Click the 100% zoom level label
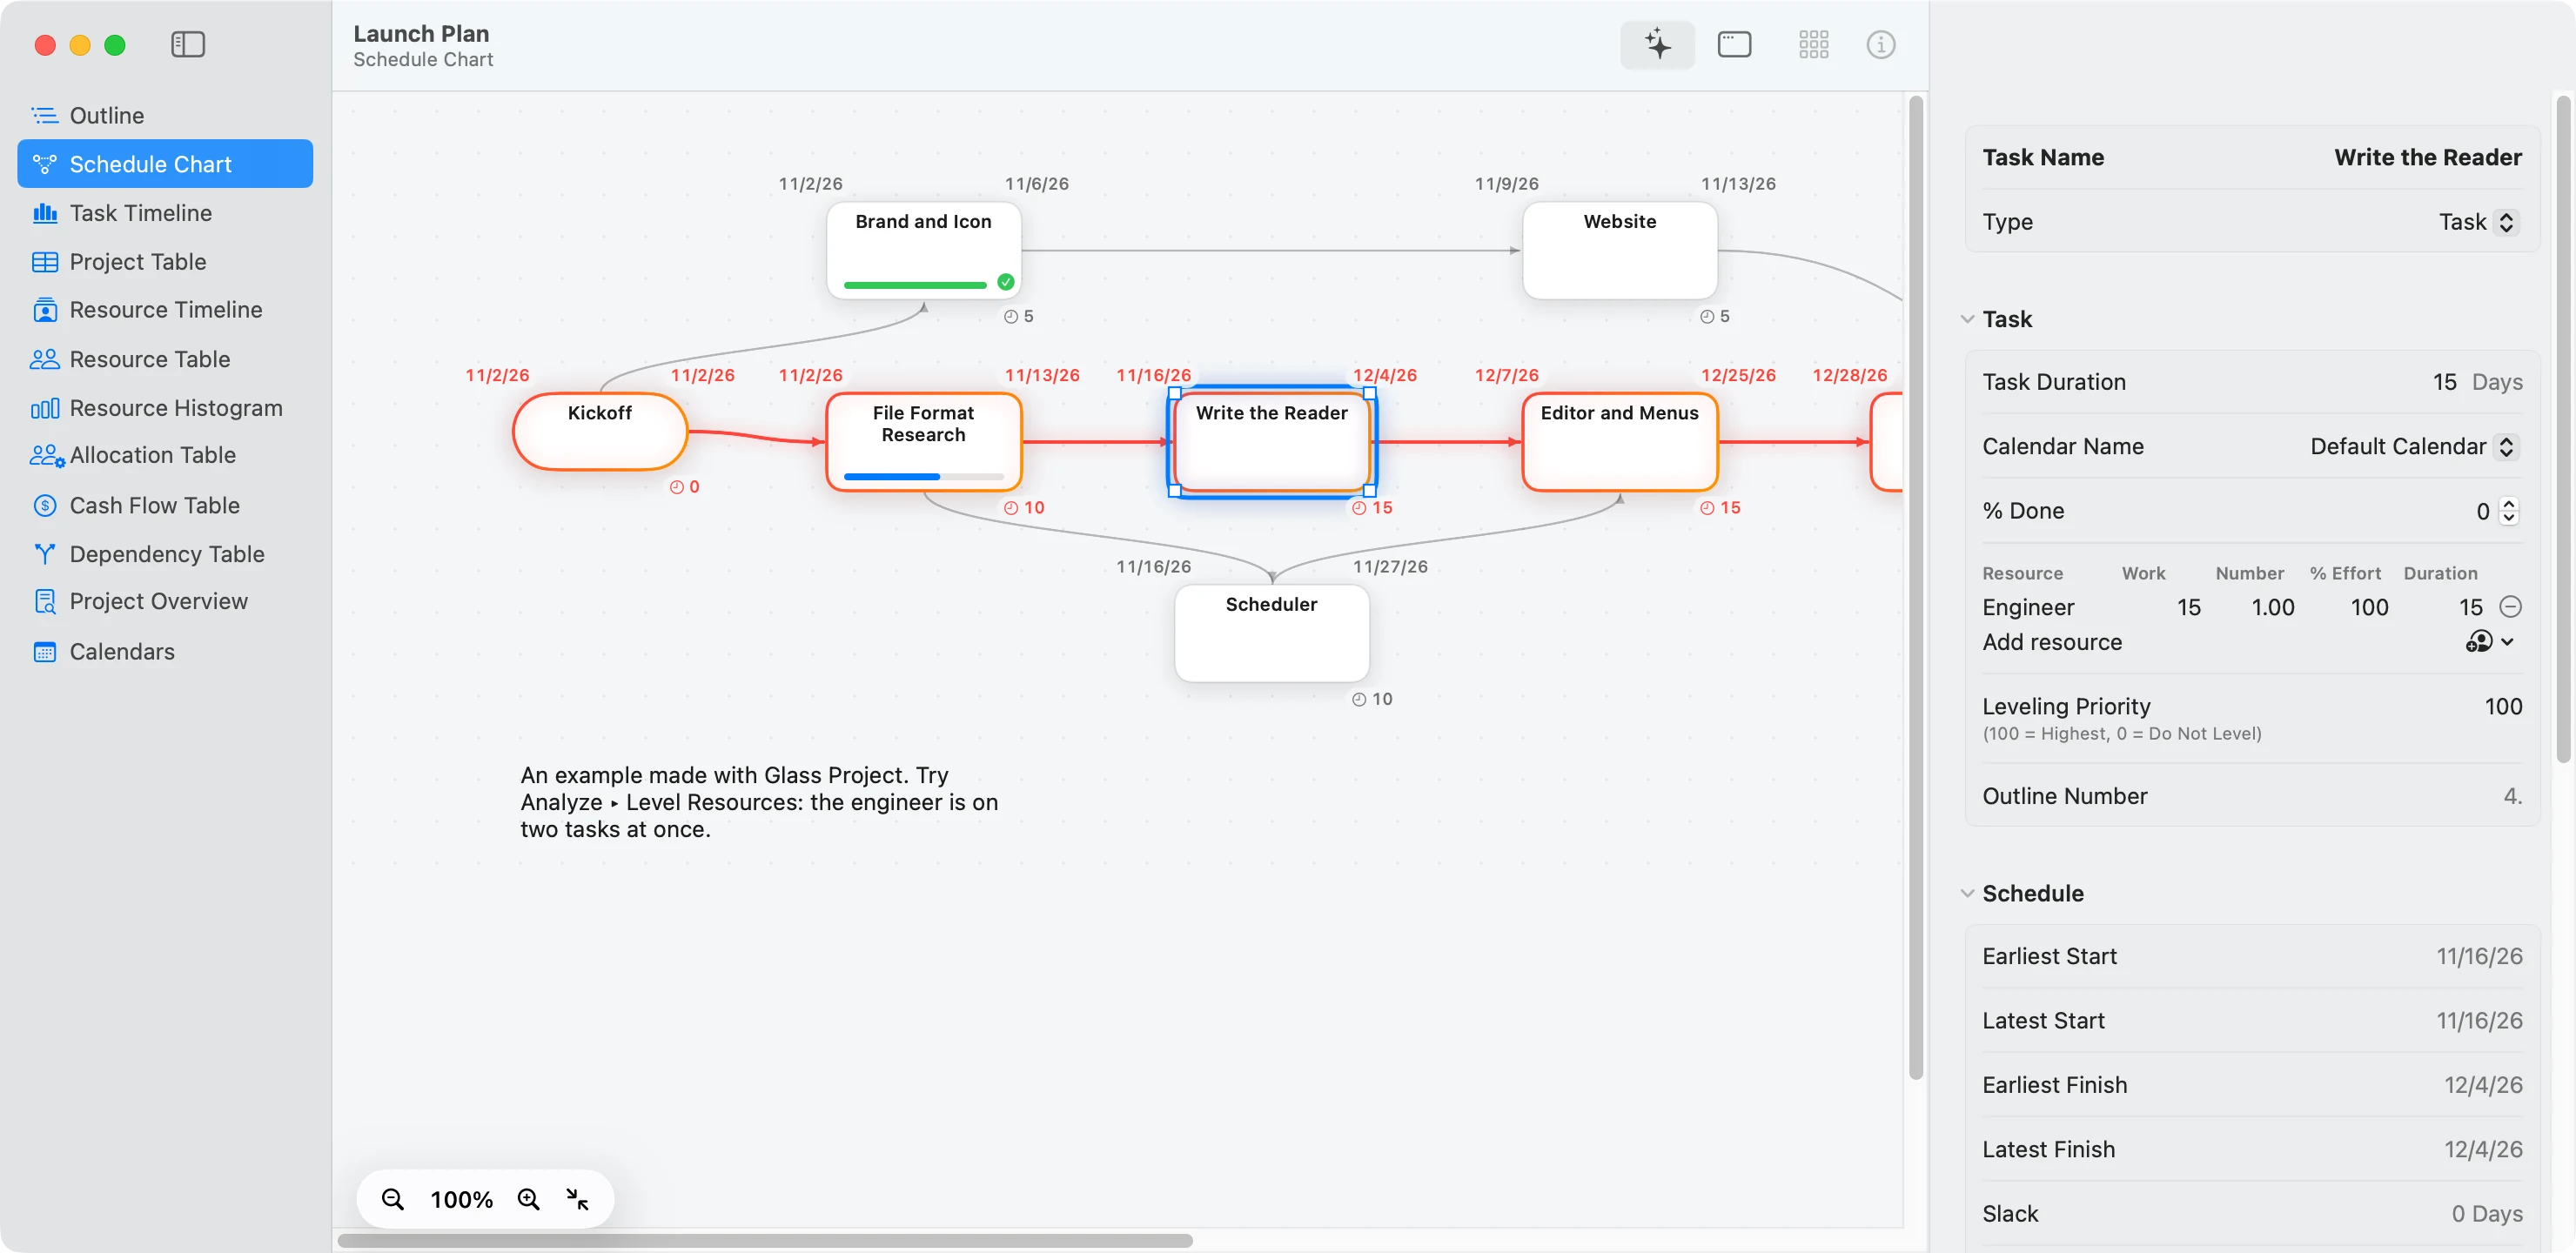Image resolution: width=2576 pixels, height=1253 pixels. pos(461,1199)
